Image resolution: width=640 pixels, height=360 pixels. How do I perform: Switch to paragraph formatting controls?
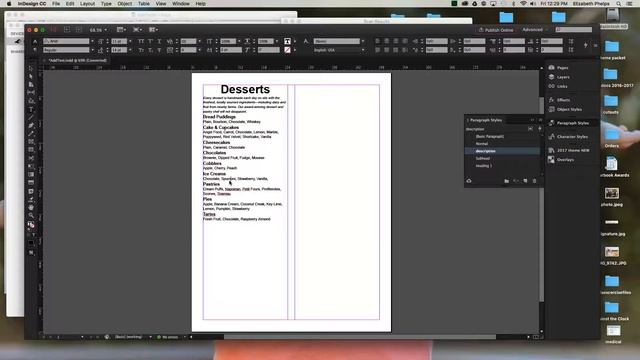tap(35, 50)
